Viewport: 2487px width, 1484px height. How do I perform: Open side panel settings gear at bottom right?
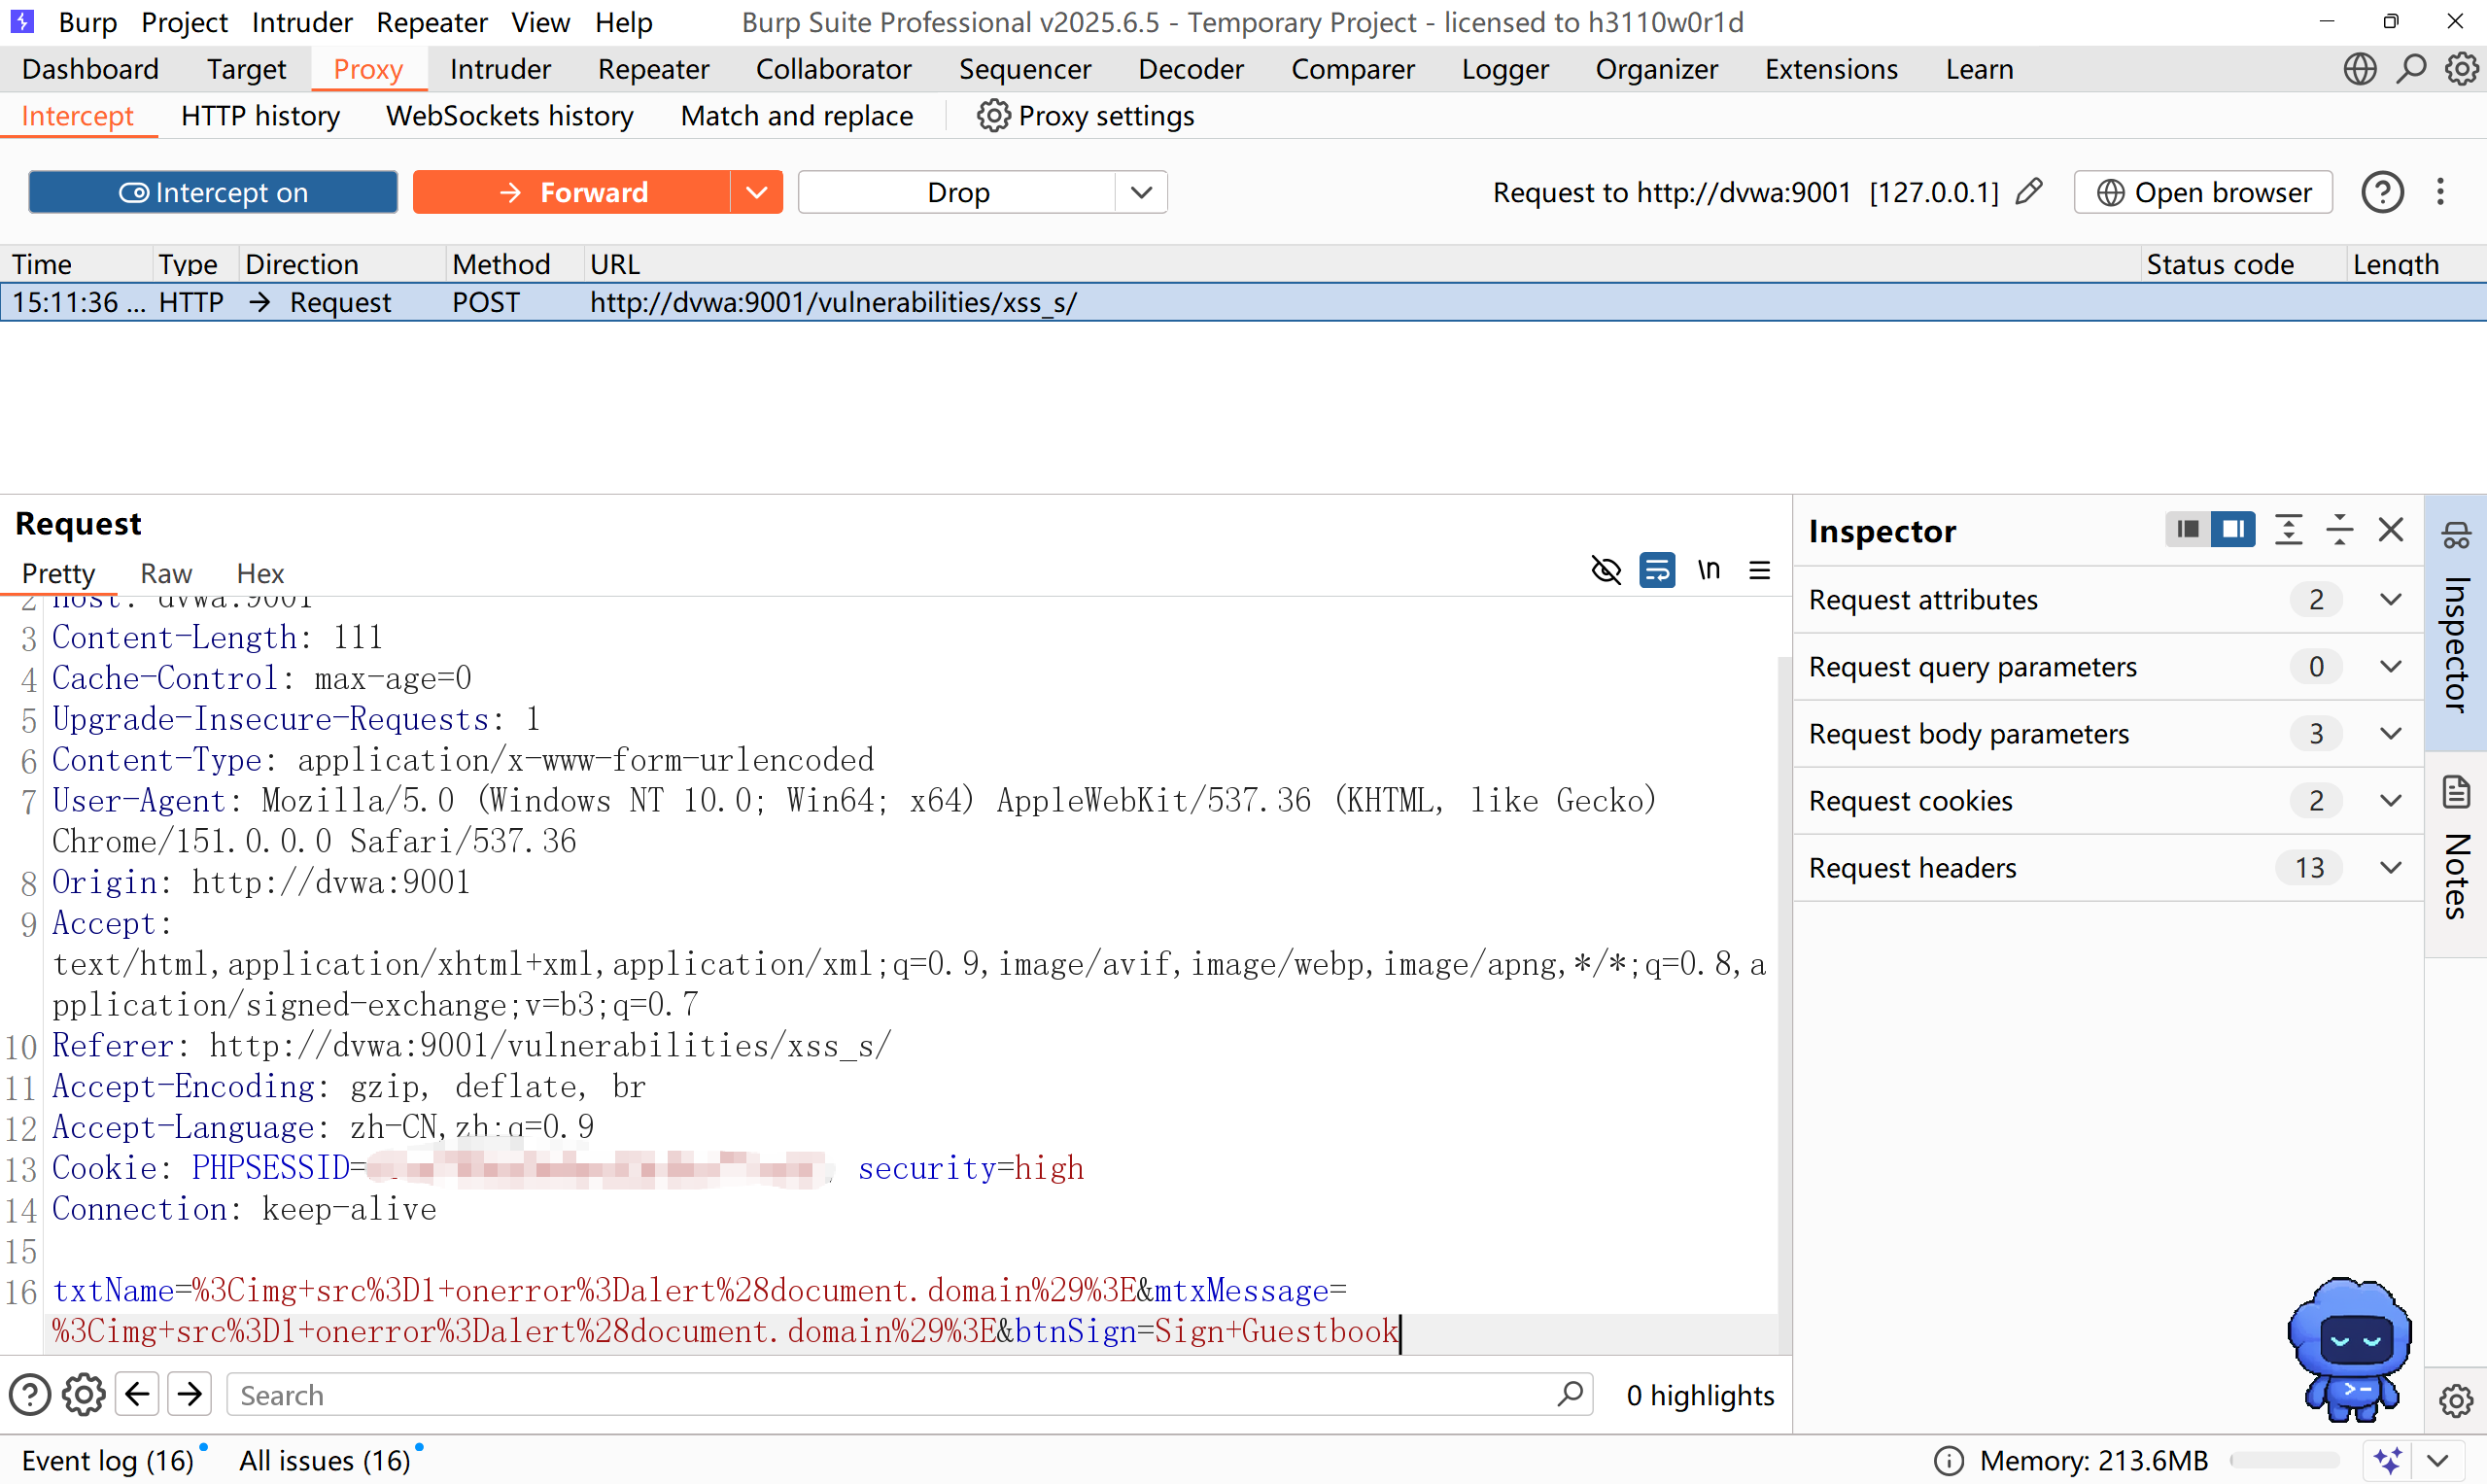pos(2456,1400)
